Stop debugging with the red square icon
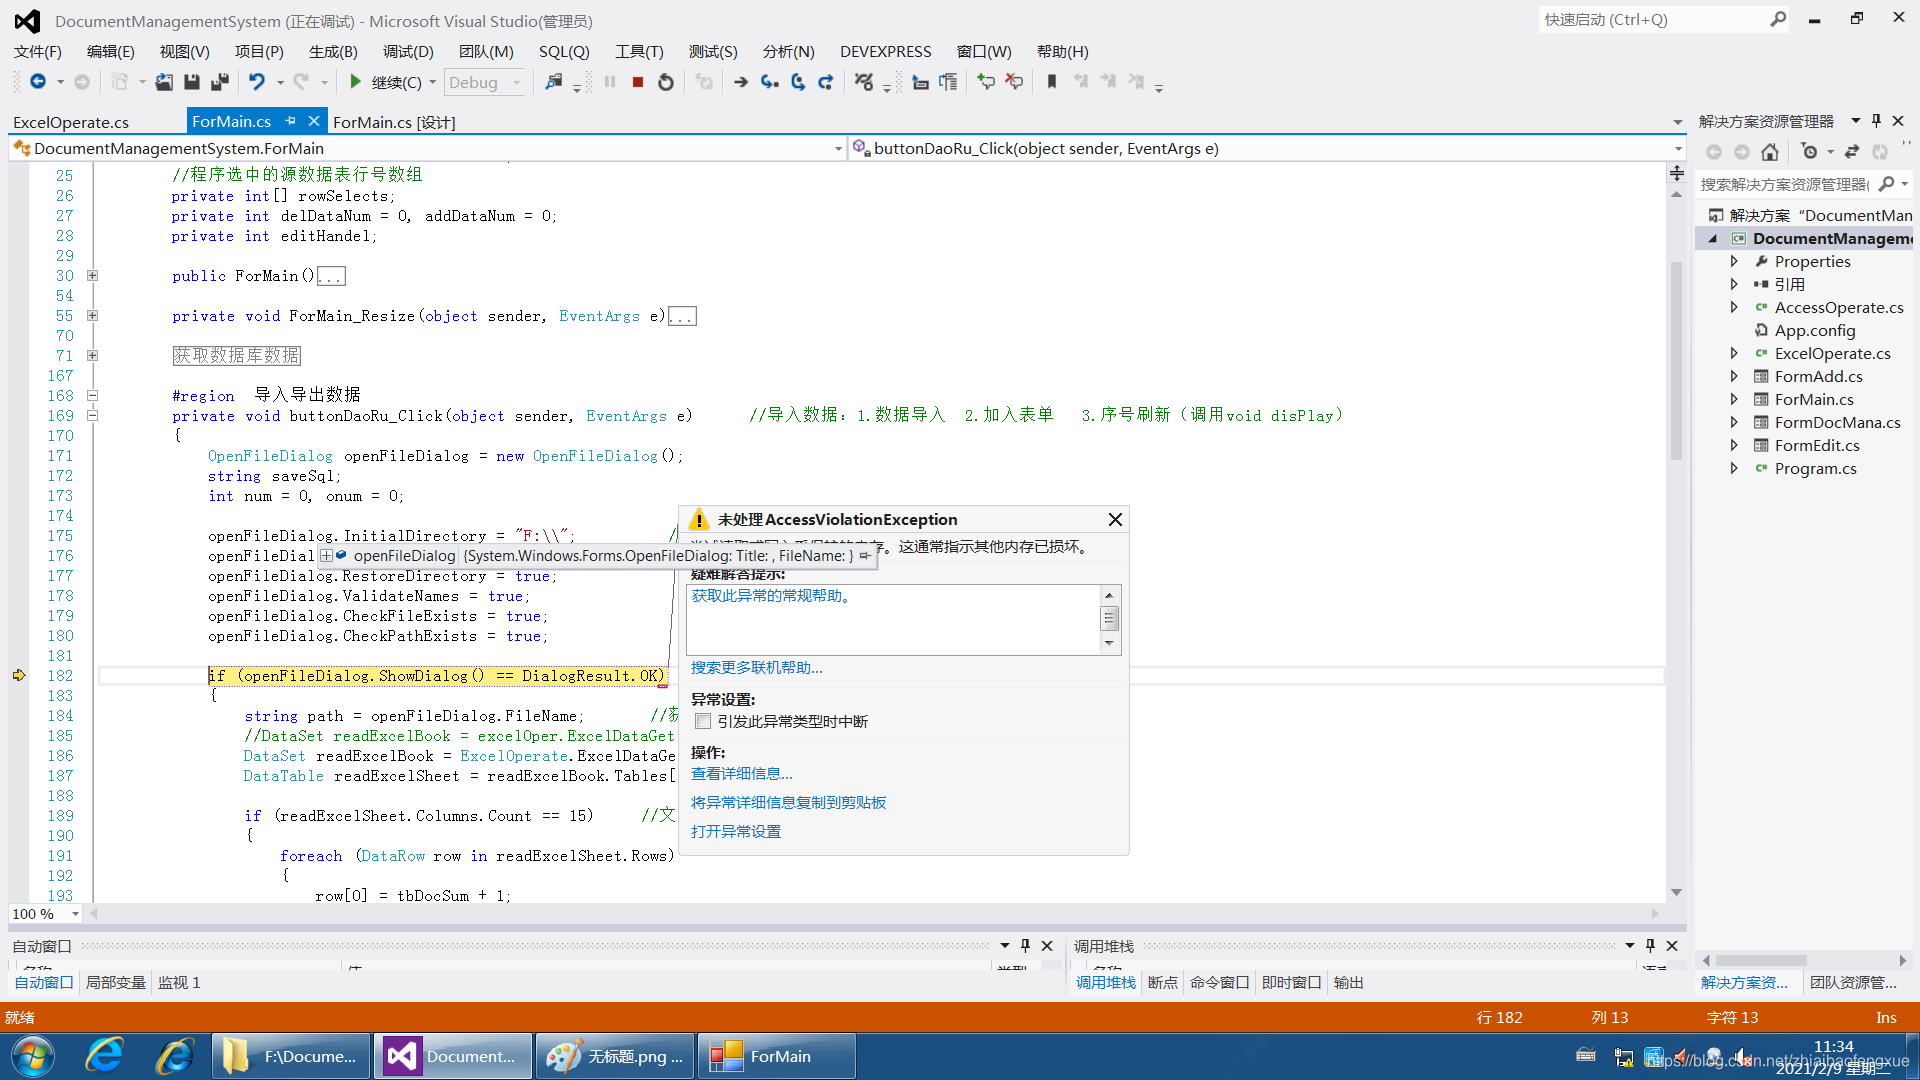Image resolution: width=1920 pixels, height=1080 pixels. pyautogui.click(x=638, y=82)
